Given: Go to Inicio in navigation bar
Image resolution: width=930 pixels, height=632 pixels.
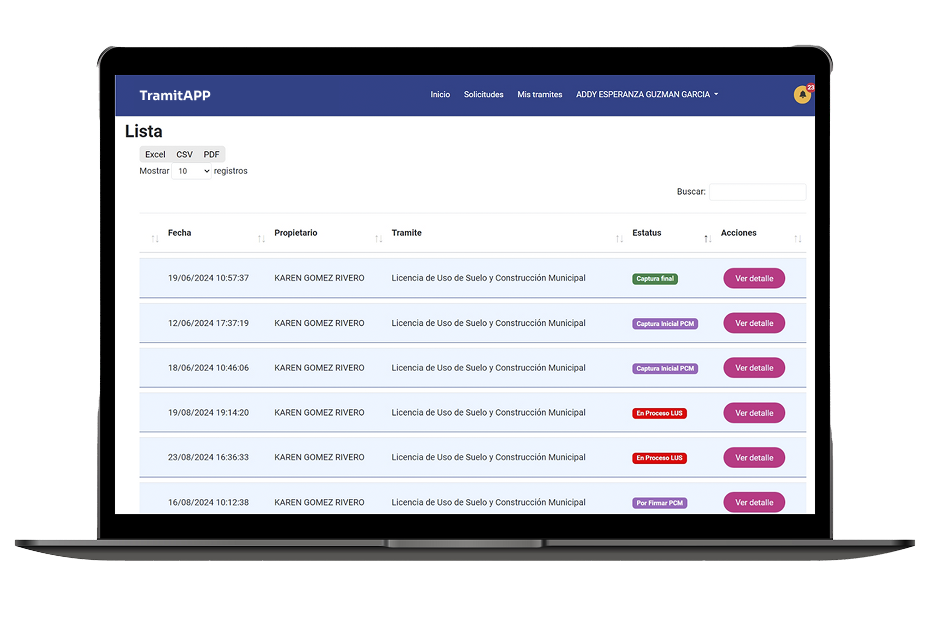Looking at the screenshot, I should point(440,95).
